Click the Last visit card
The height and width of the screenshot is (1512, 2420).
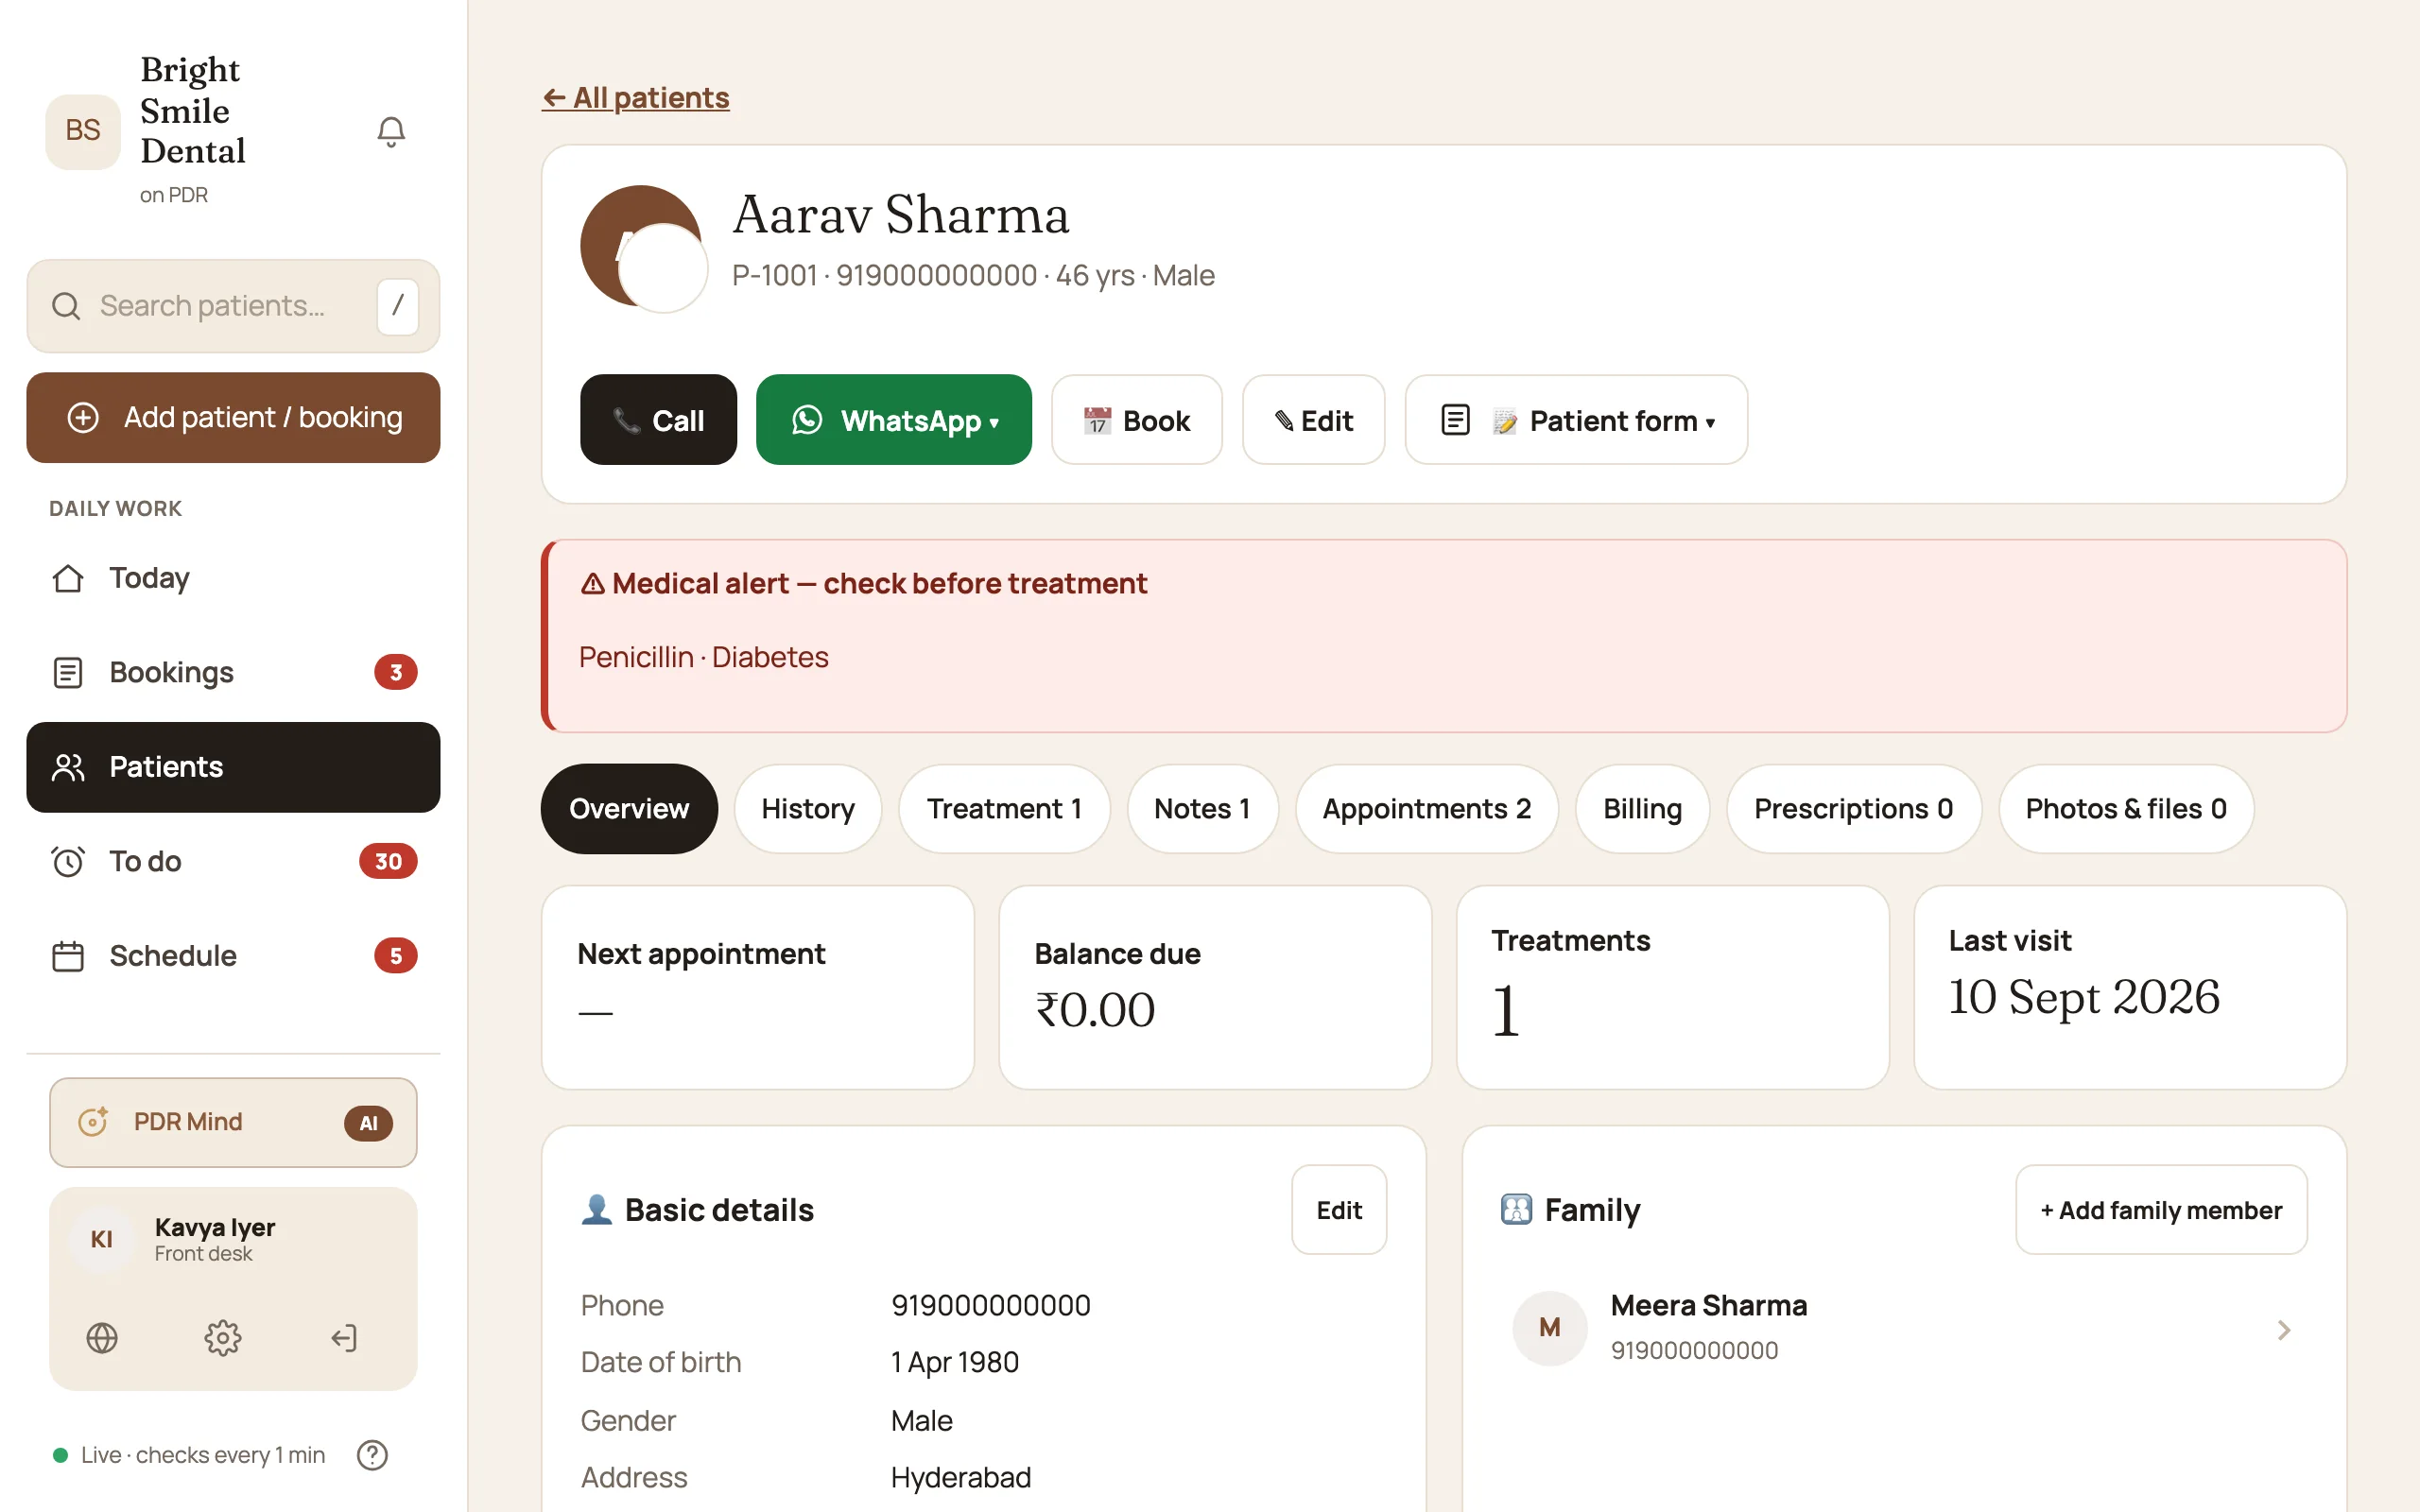[x=2130, y=987]
